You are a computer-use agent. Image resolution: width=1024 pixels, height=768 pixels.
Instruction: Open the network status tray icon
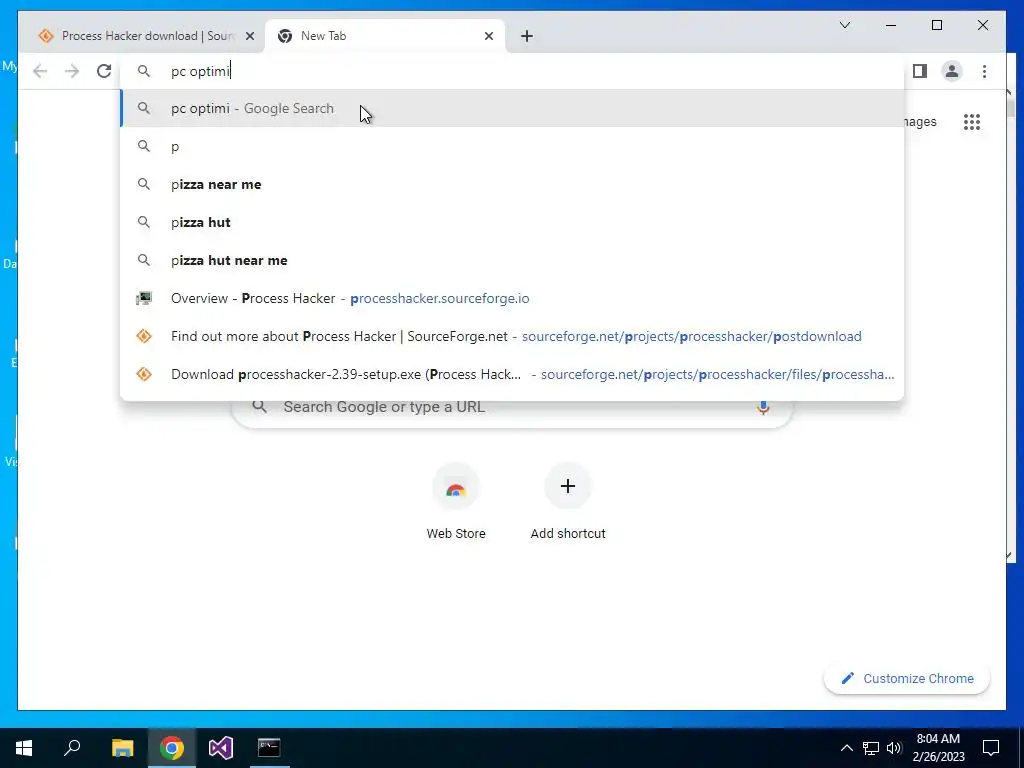tap(871, 748)
